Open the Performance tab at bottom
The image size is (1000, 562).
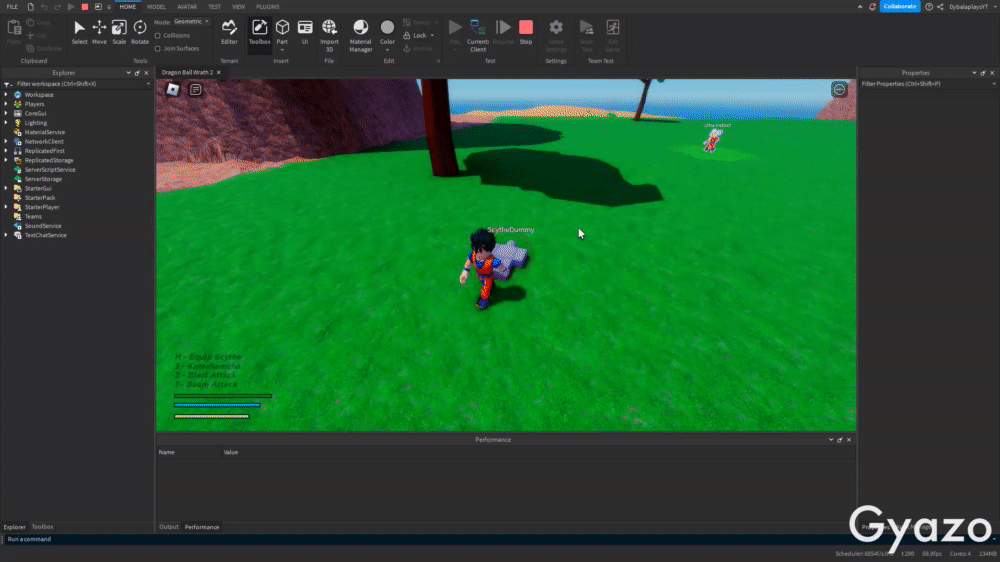coord(202,527)
